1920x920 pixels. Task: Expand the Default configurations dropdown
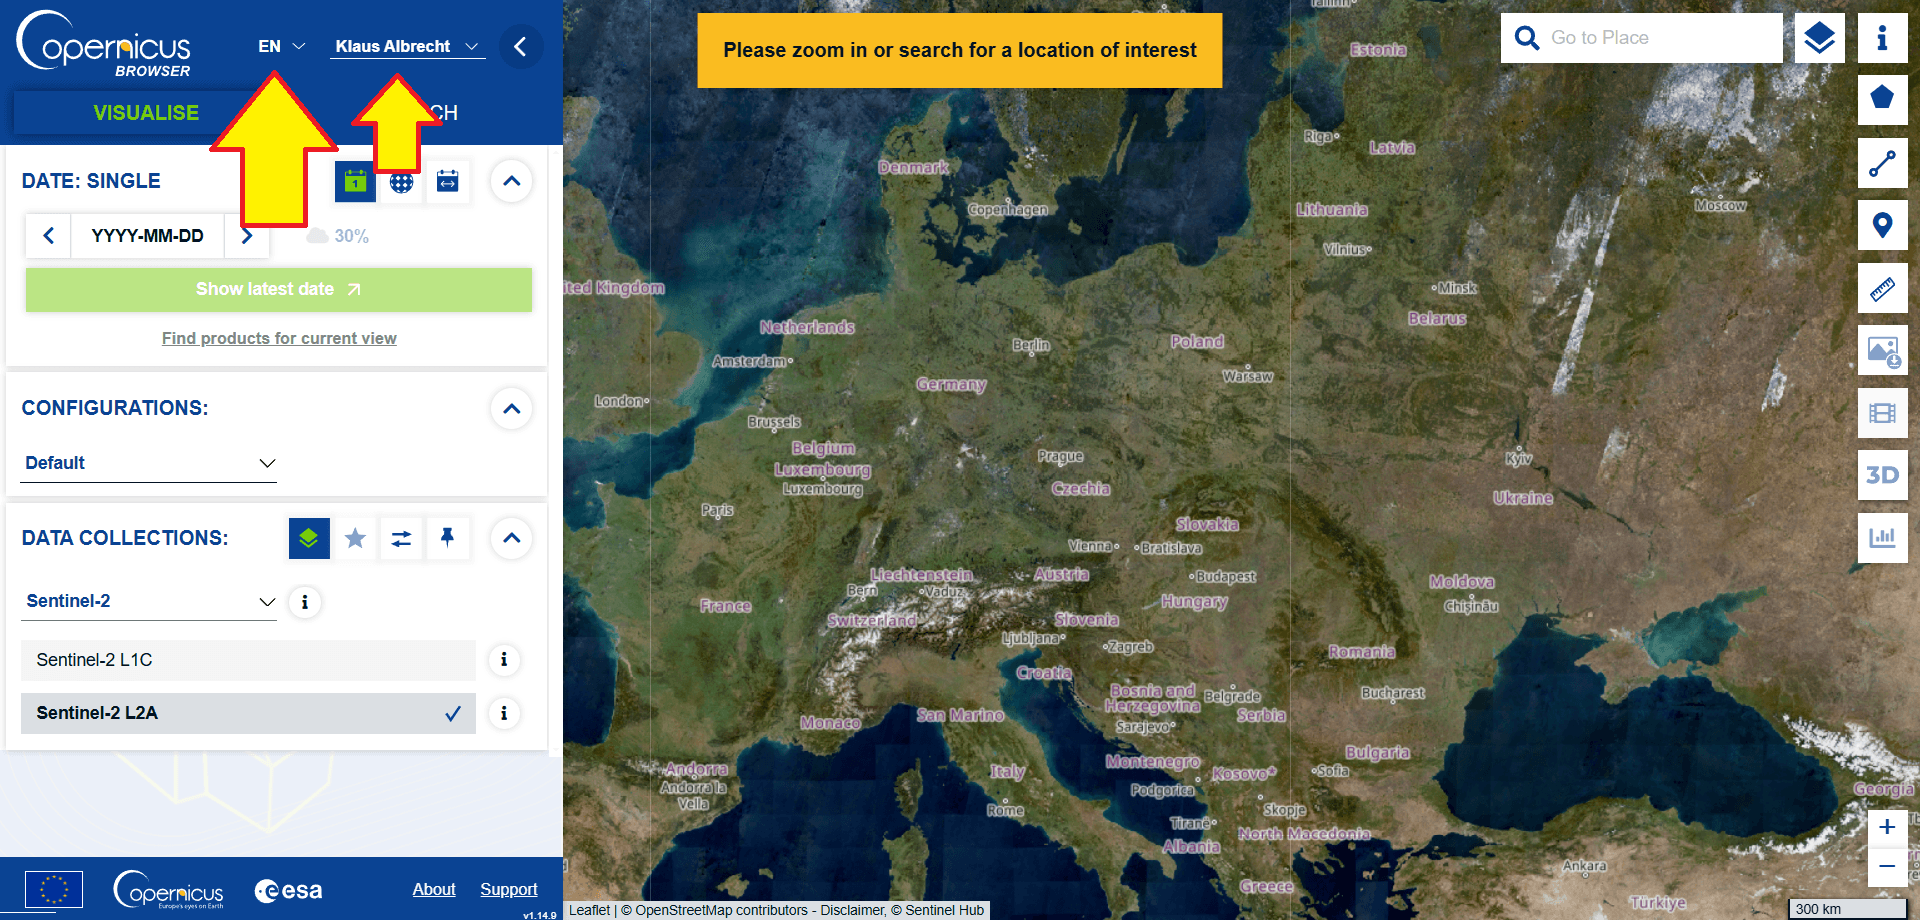tap(148, 463)
